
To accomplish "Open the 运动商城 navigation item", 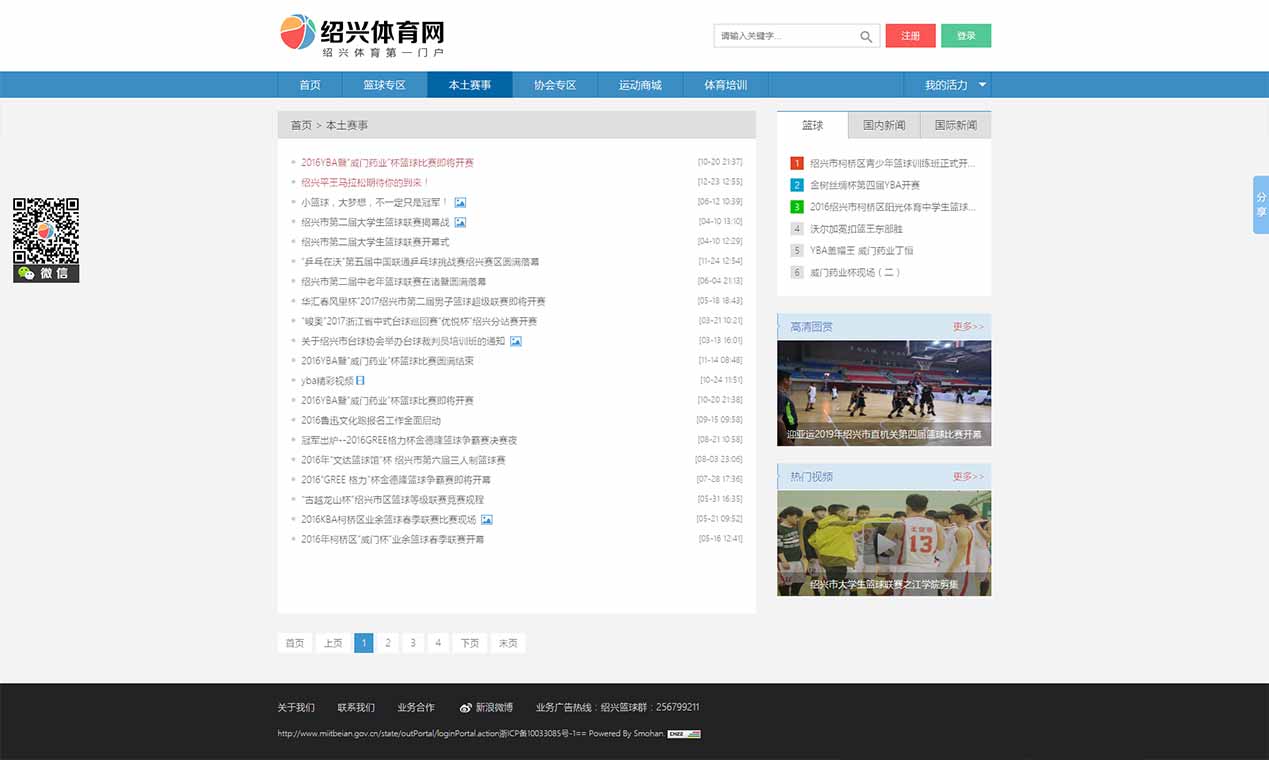I will coord(640,85).
